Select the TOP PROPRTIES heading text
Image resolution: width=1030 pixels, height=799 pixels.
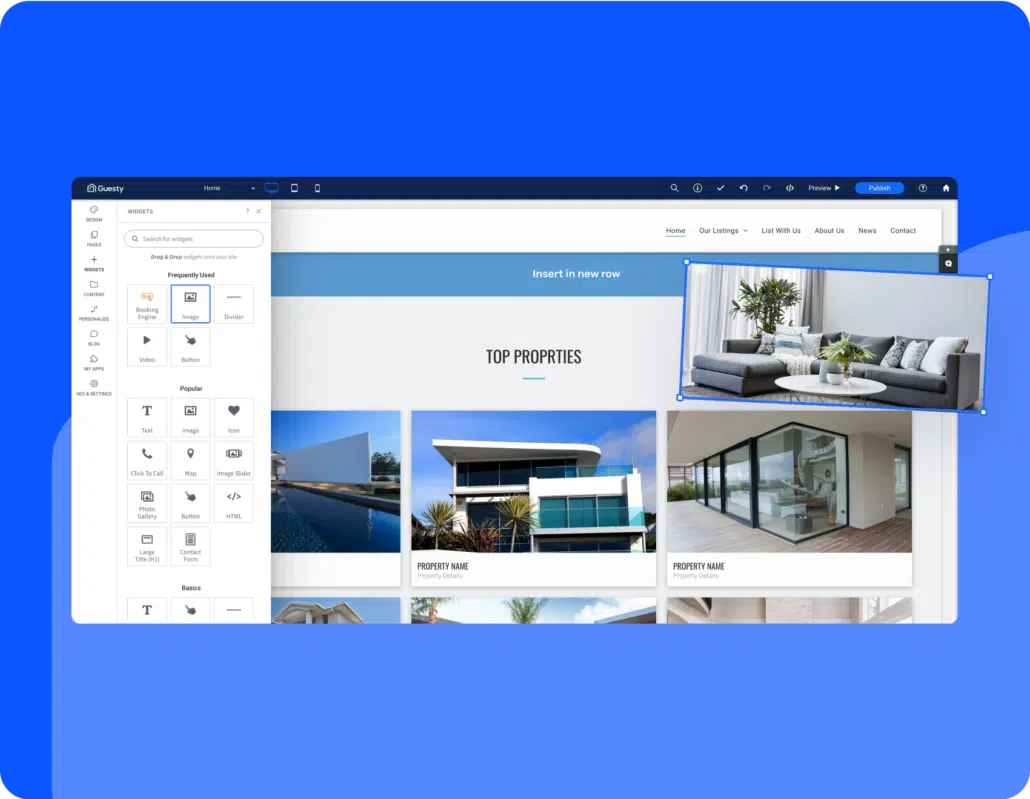[533, 357]
